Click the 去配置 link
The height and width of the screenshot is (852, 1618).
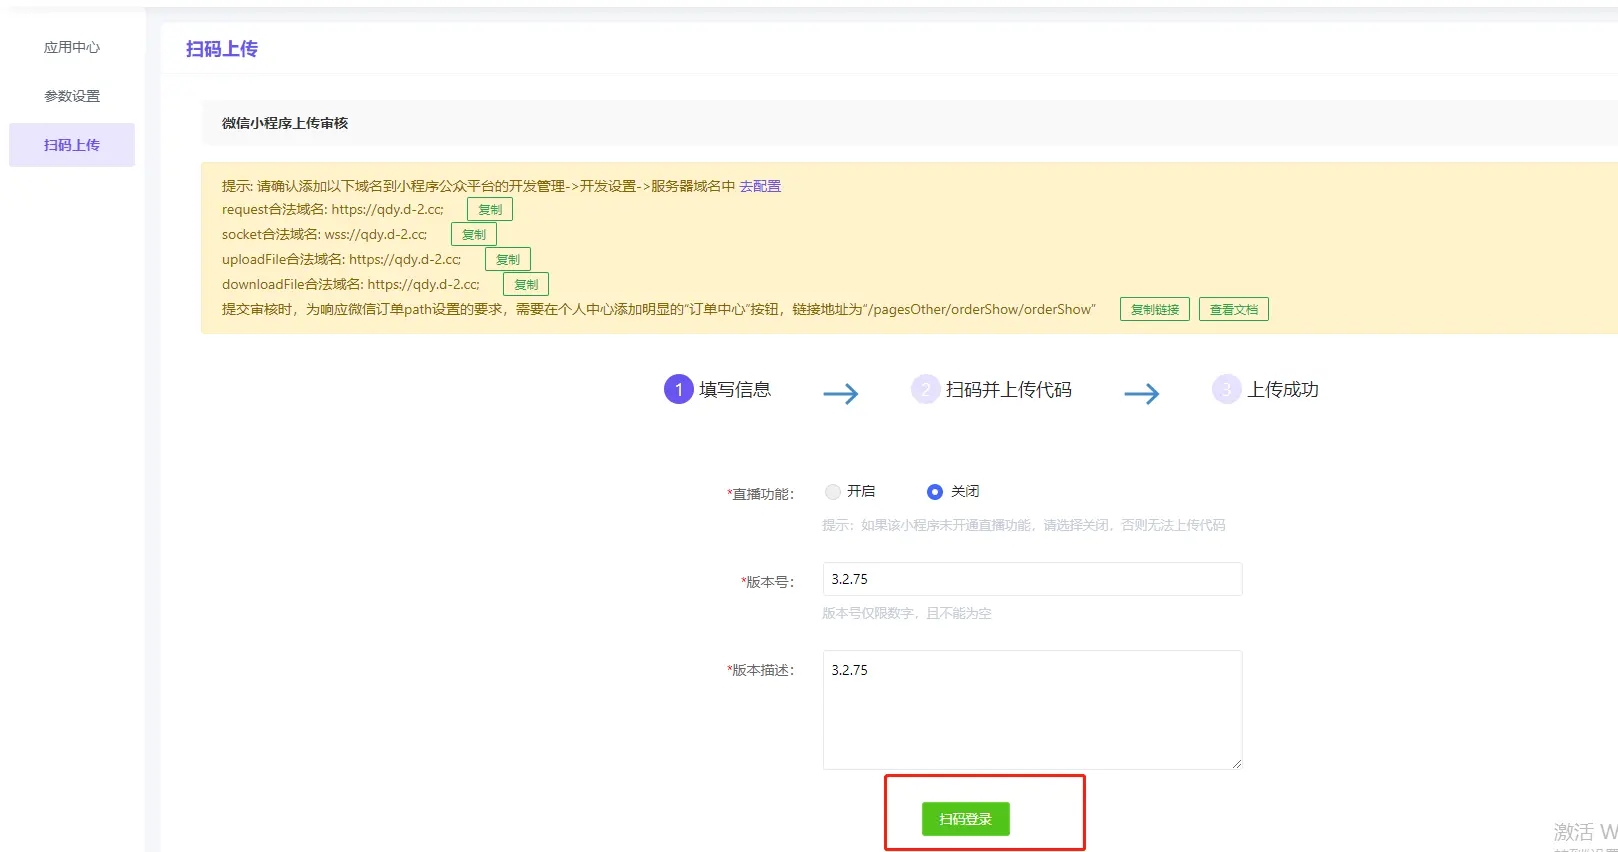(760, 186)
